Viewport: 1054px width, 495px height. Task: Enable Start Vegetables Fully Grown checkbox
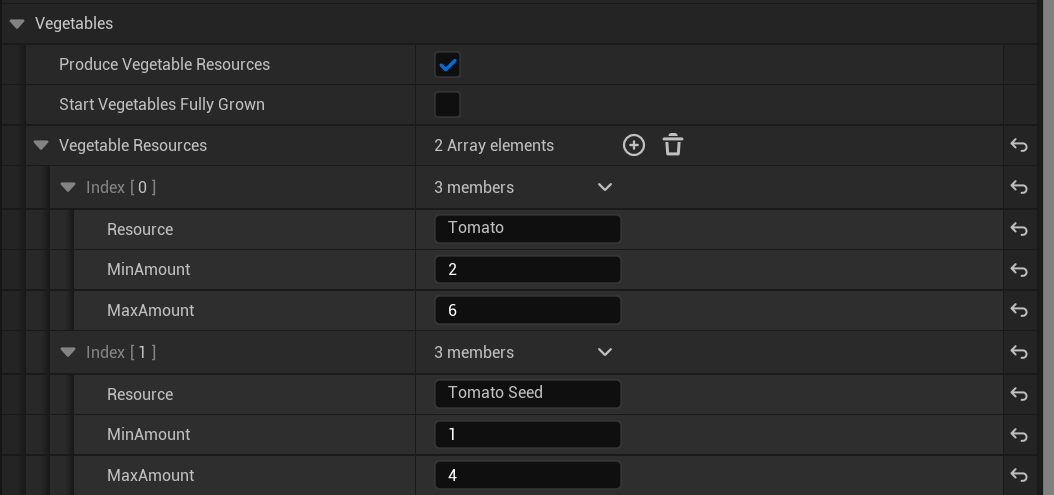point(447,104)
